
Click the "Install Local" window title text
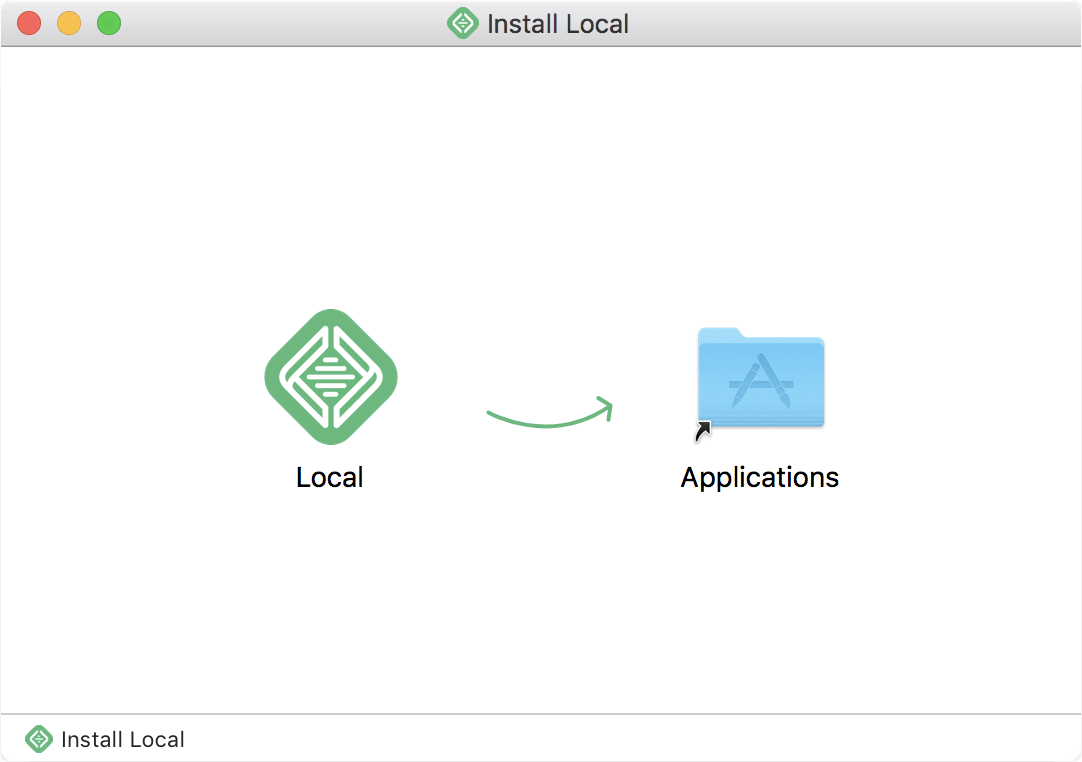tap(558, 24)
